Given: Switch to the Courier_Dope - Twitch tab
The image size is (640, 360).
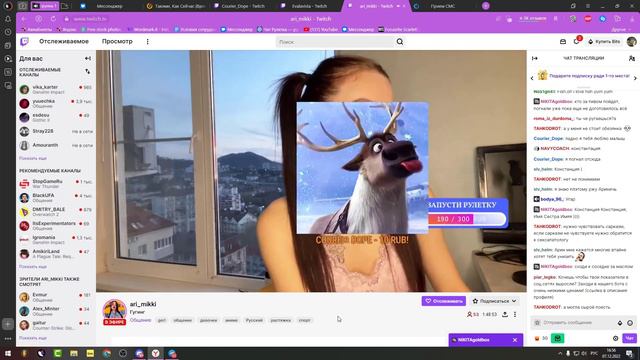Looking at the screenshot, I should (243, 6).
